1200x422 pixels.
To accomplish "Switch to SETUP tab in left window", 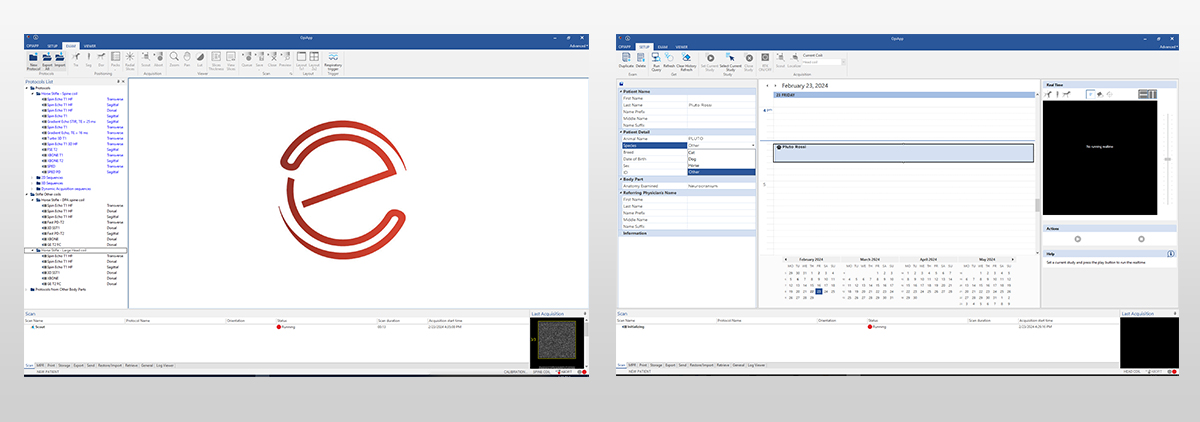I will click(52, 46).
